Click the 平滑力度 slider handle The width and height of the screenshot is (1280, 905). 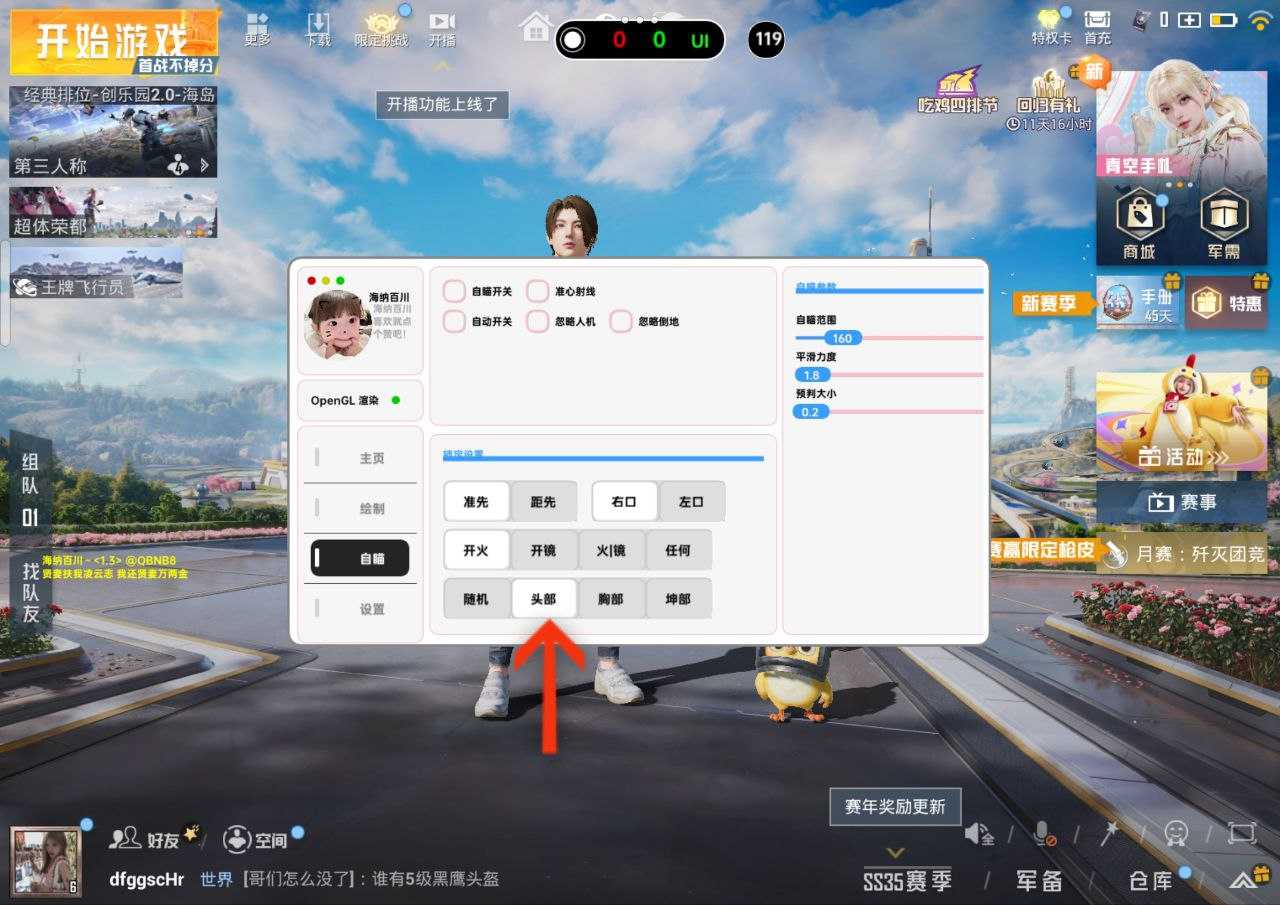pyautogui.click(x=812, y=375)
